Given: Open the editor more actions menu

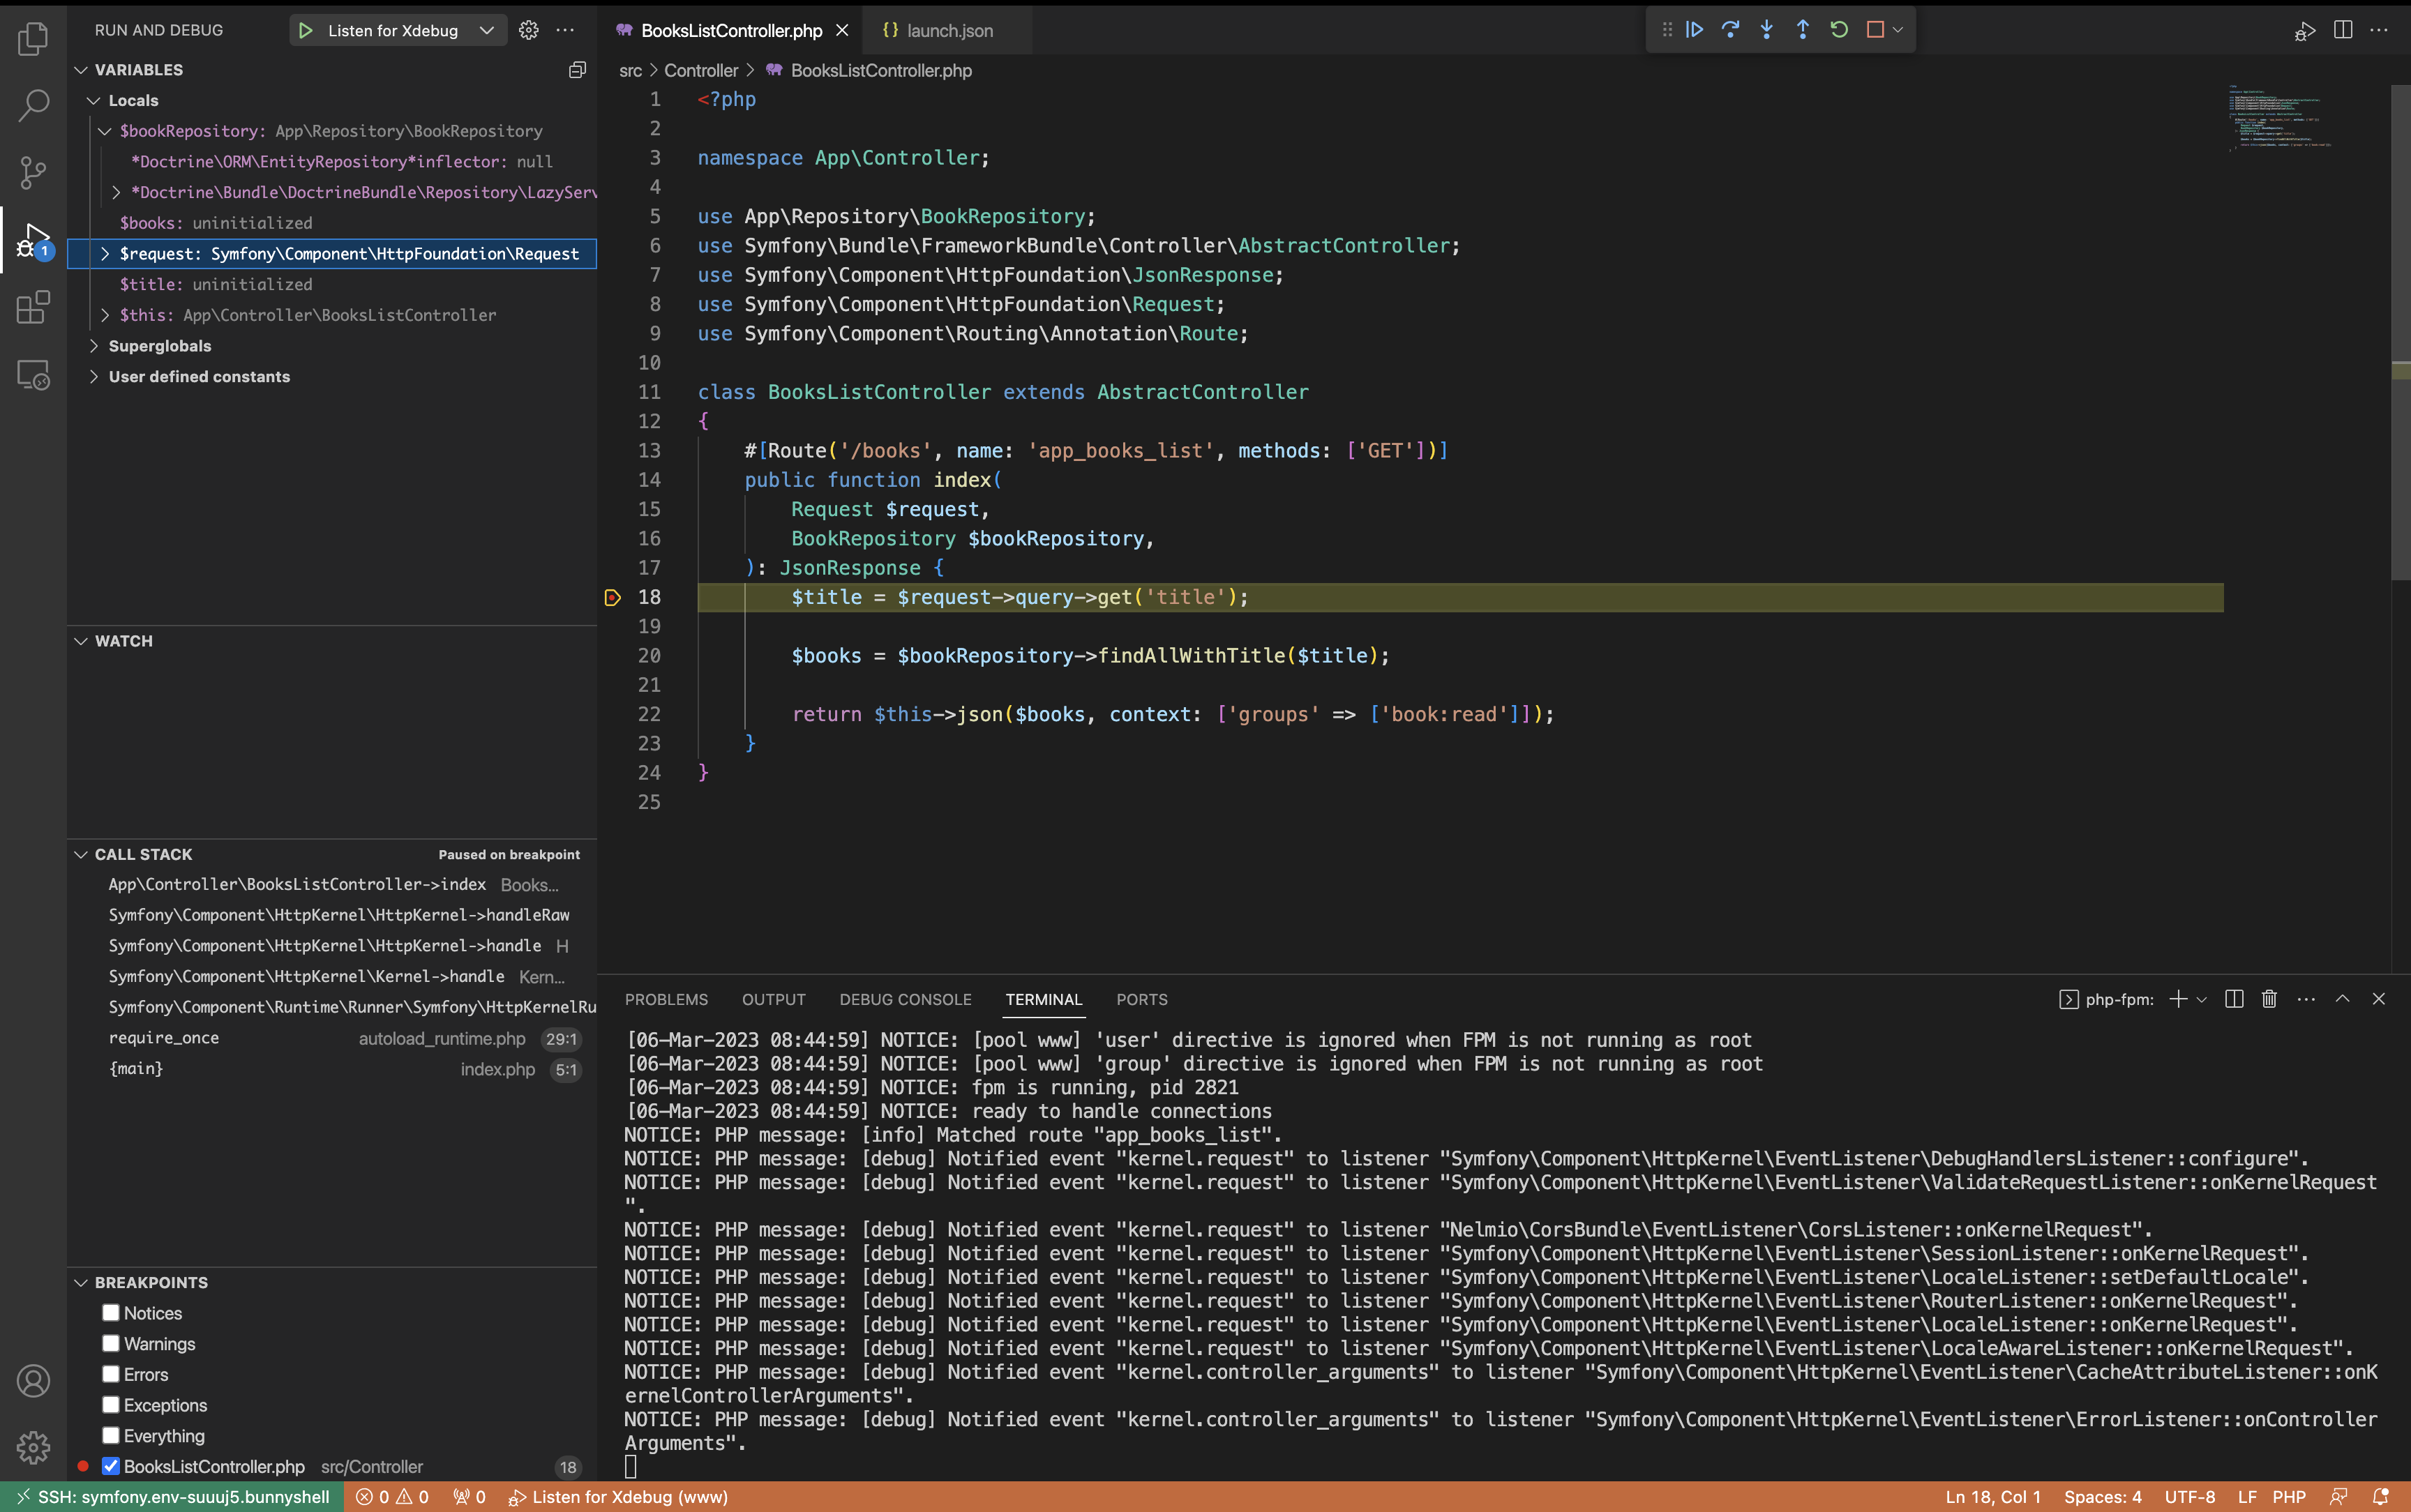Looking at the screenshot, I should [2378, 30].
